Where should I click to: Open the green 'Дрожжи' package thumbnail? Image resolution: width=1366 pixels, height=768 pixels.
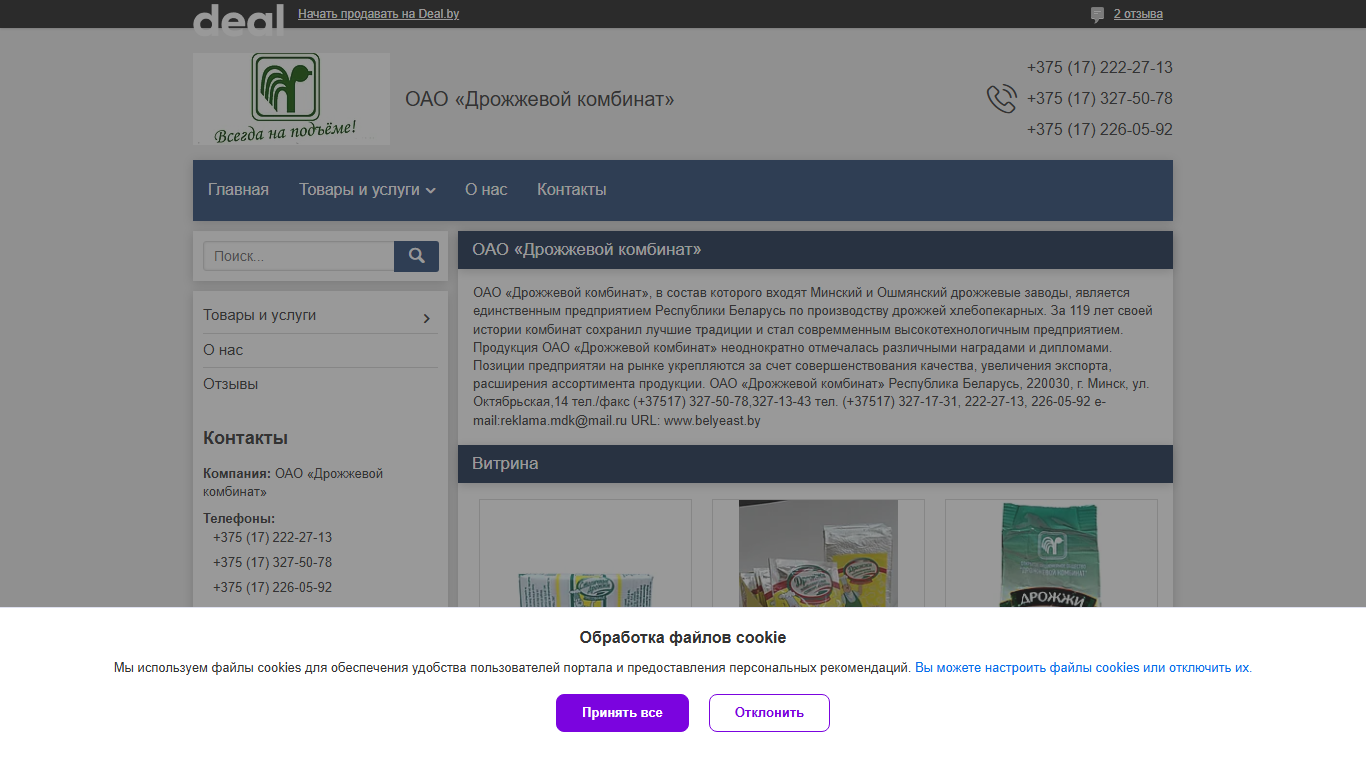pos(1051,553)
